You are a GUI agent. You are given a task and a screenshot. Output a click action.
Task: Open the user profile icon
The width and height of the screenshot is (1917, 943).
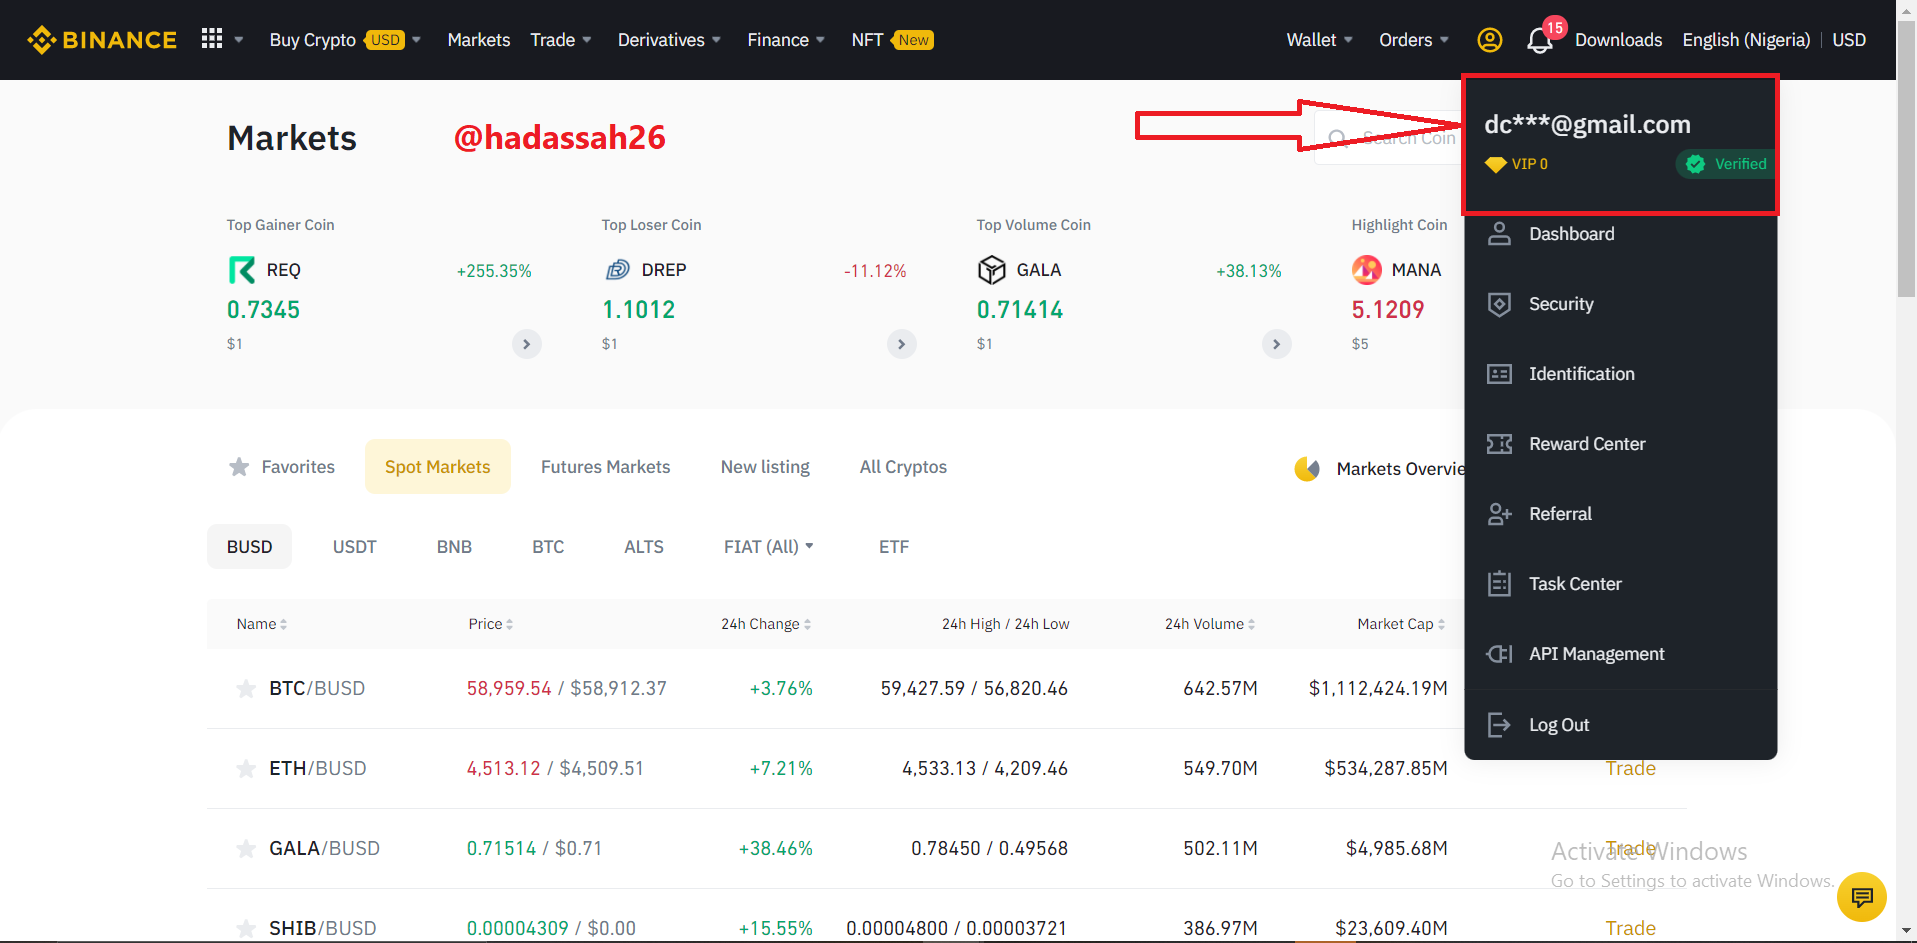pyautogui.click(x=1489, y=40)
